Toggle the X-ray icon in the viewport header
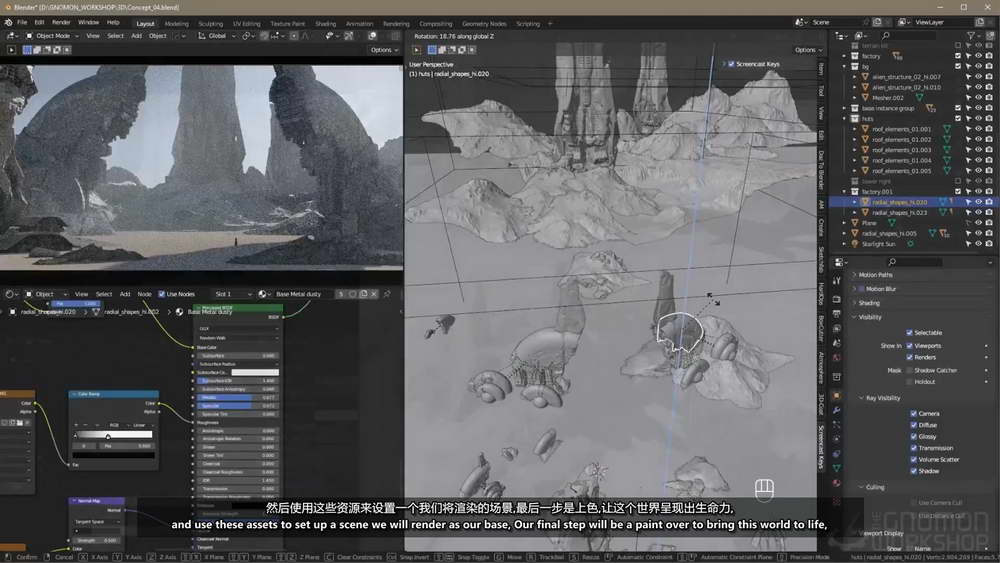Screen dimensions: 1000x563 pos(395,36)
